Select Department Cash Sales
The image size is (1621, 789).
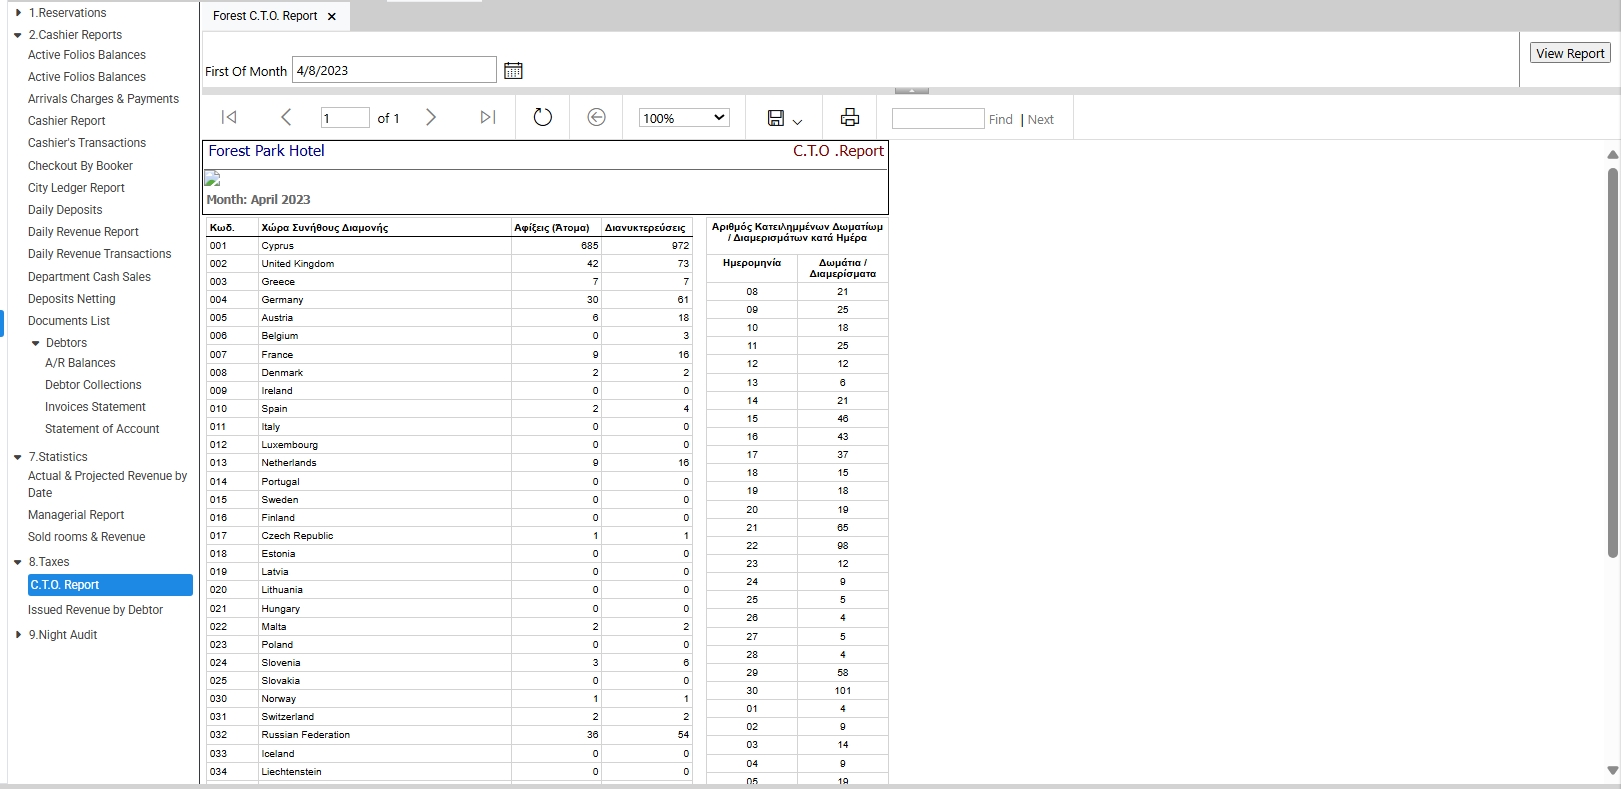[89, 277]
